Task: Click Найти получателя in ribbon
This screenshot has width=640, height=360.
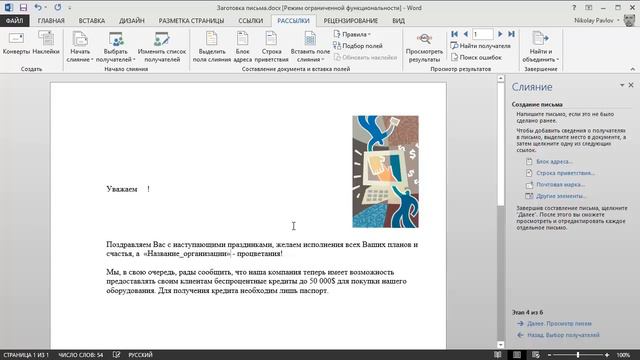Action: [x=480, y=46]
